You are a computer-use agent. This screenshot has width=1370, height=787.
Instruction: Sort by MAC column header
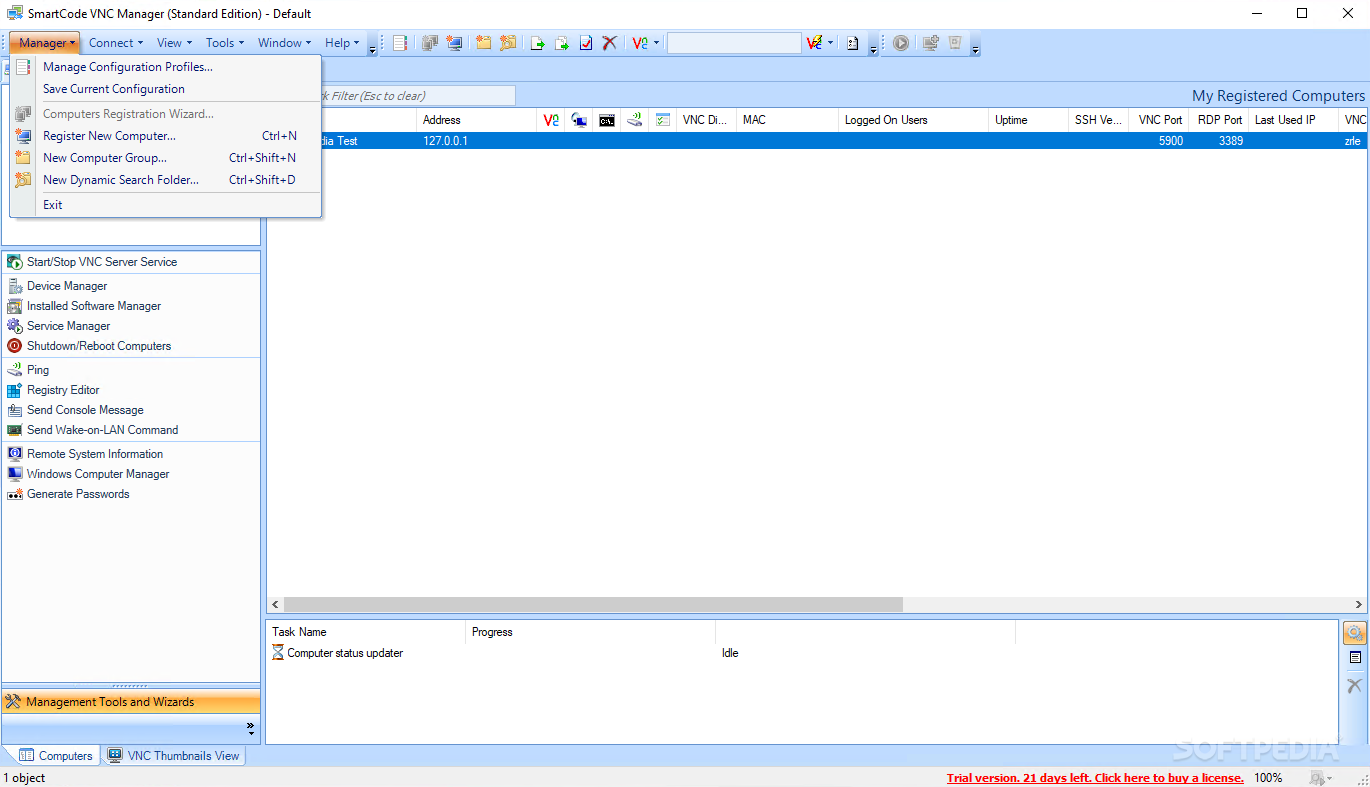787,120
